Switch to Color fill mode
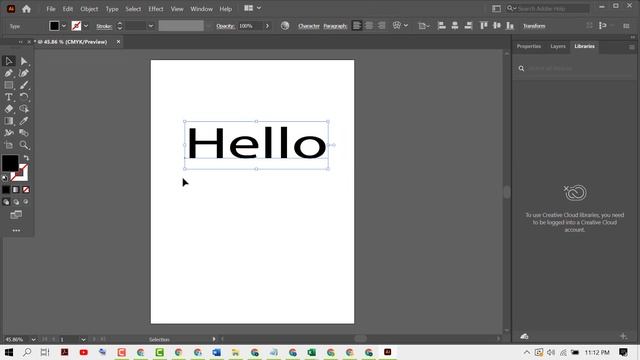The height and width of the screenshot is (360, 640). [x=6, y=190]
